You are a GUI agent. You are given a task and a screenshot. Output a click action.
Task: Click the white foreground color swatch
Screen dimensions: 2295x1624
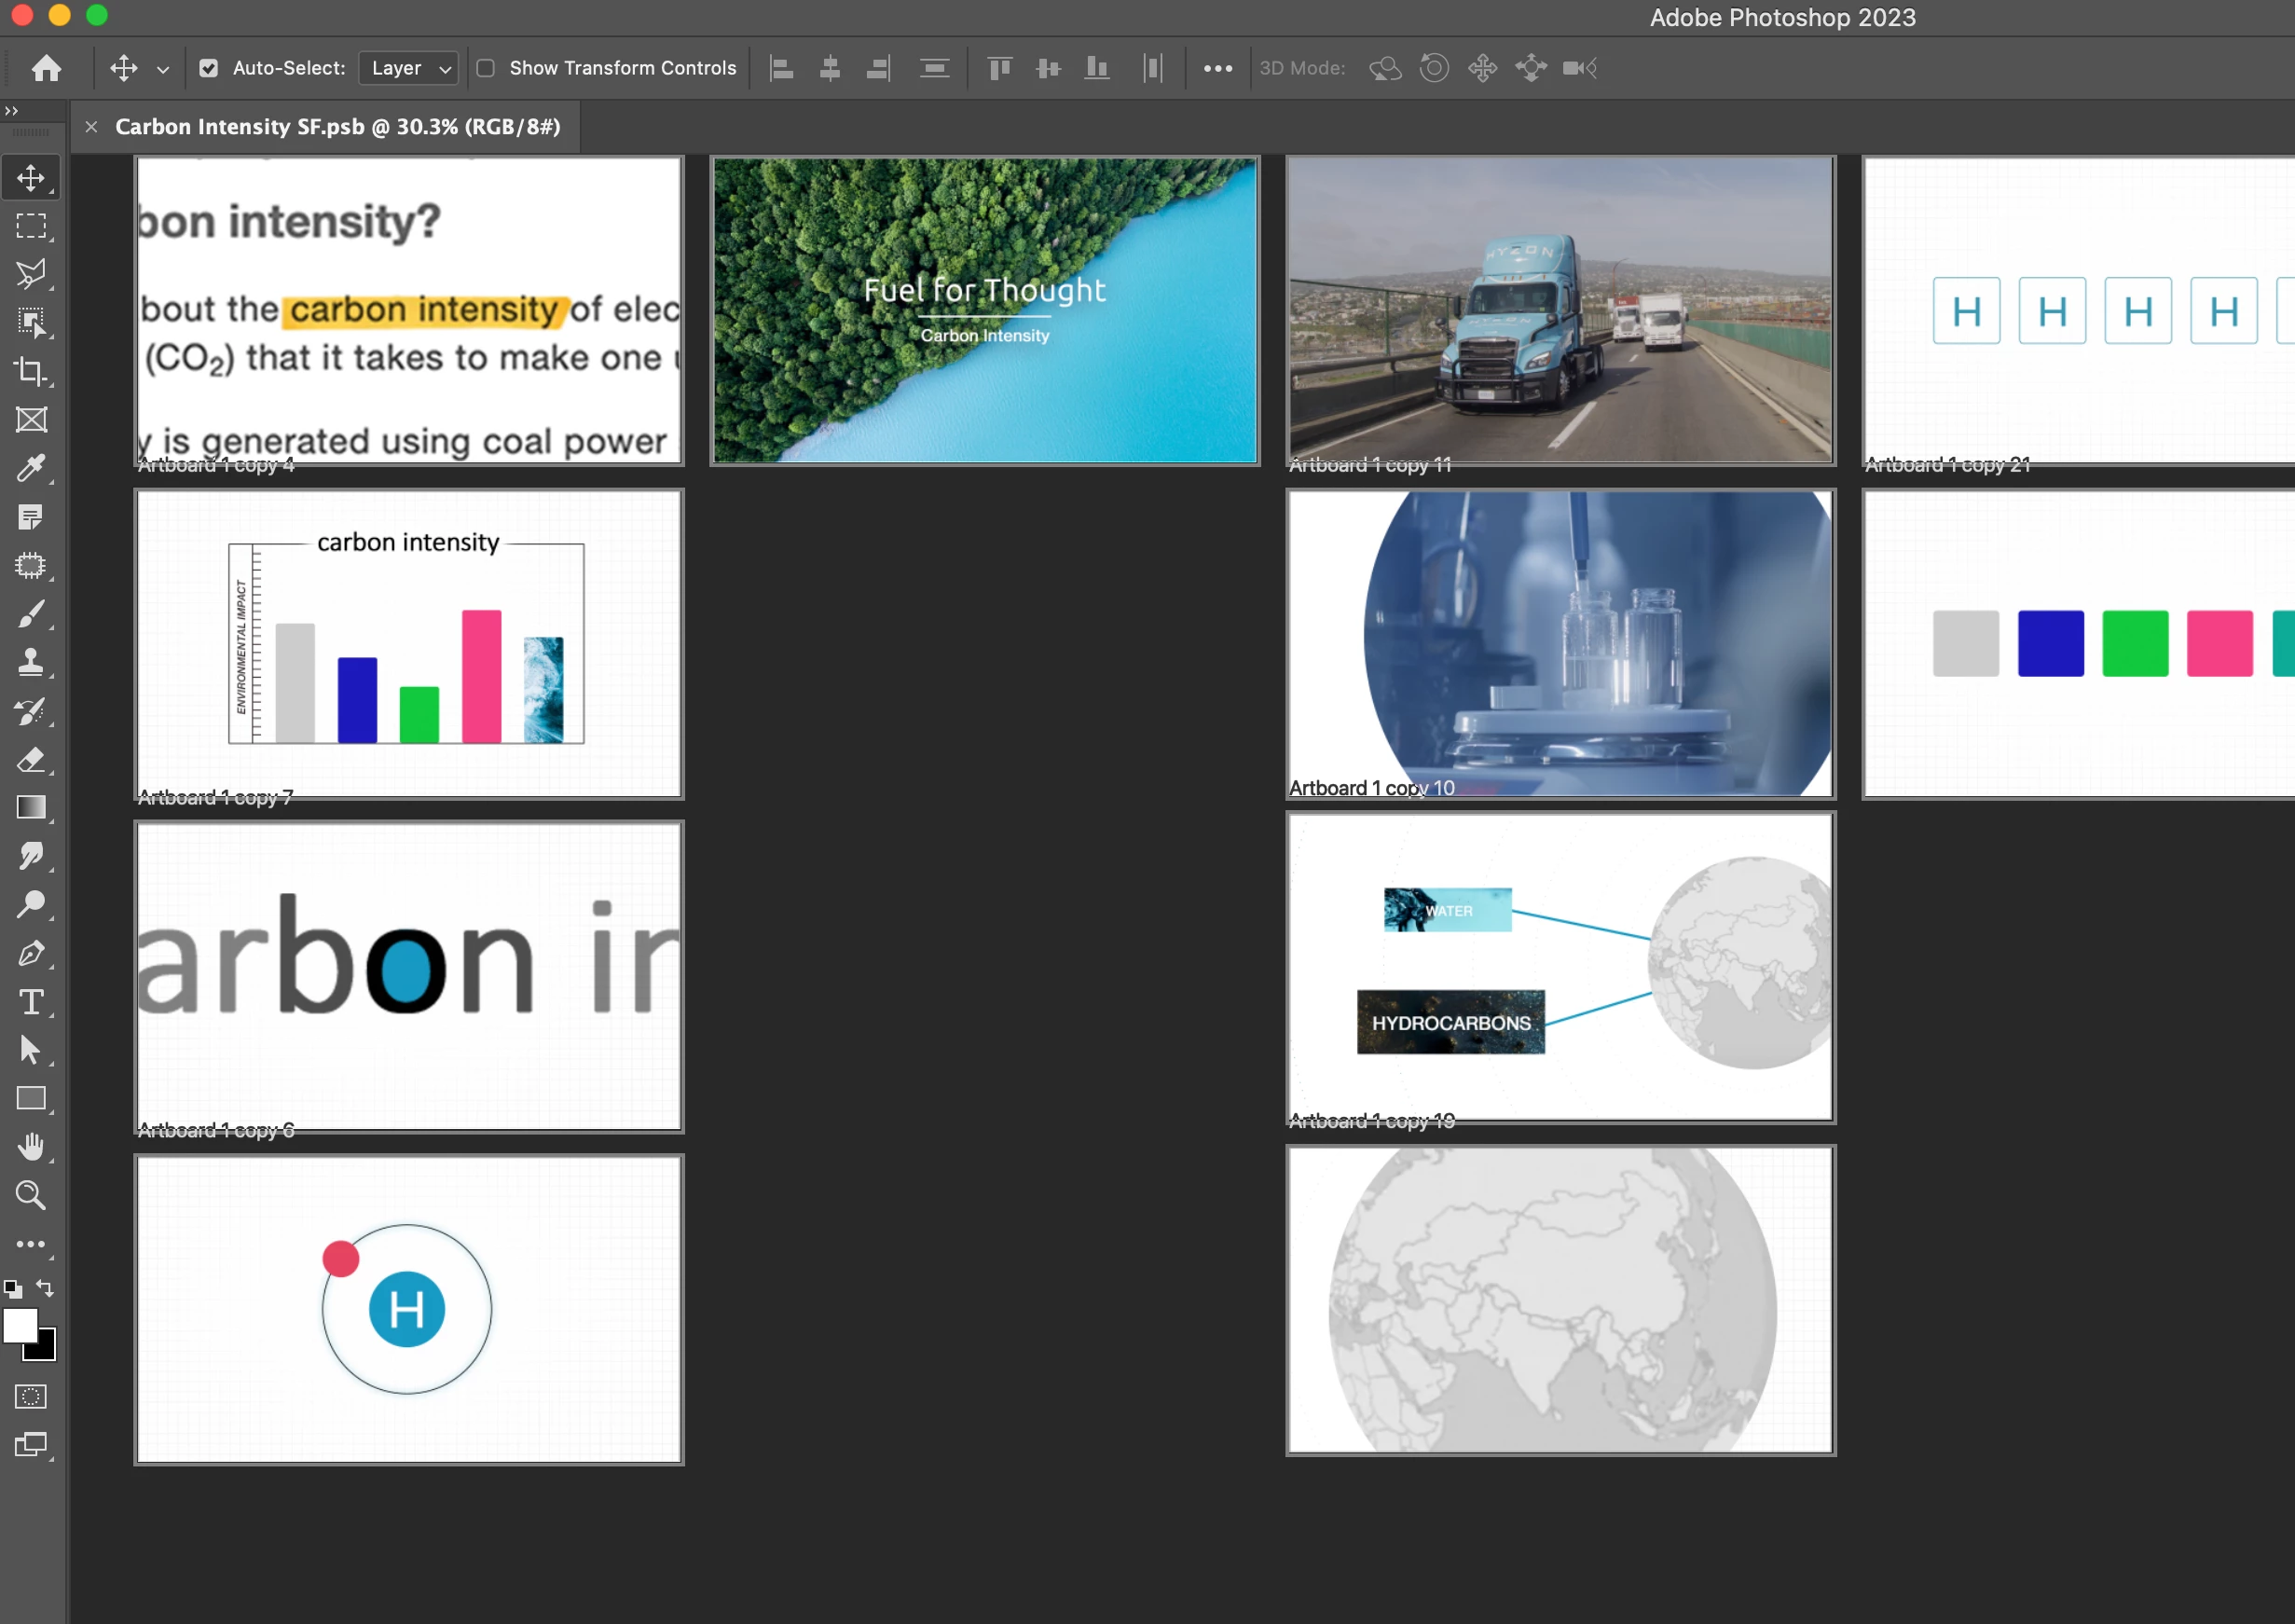click(19, 1325)
